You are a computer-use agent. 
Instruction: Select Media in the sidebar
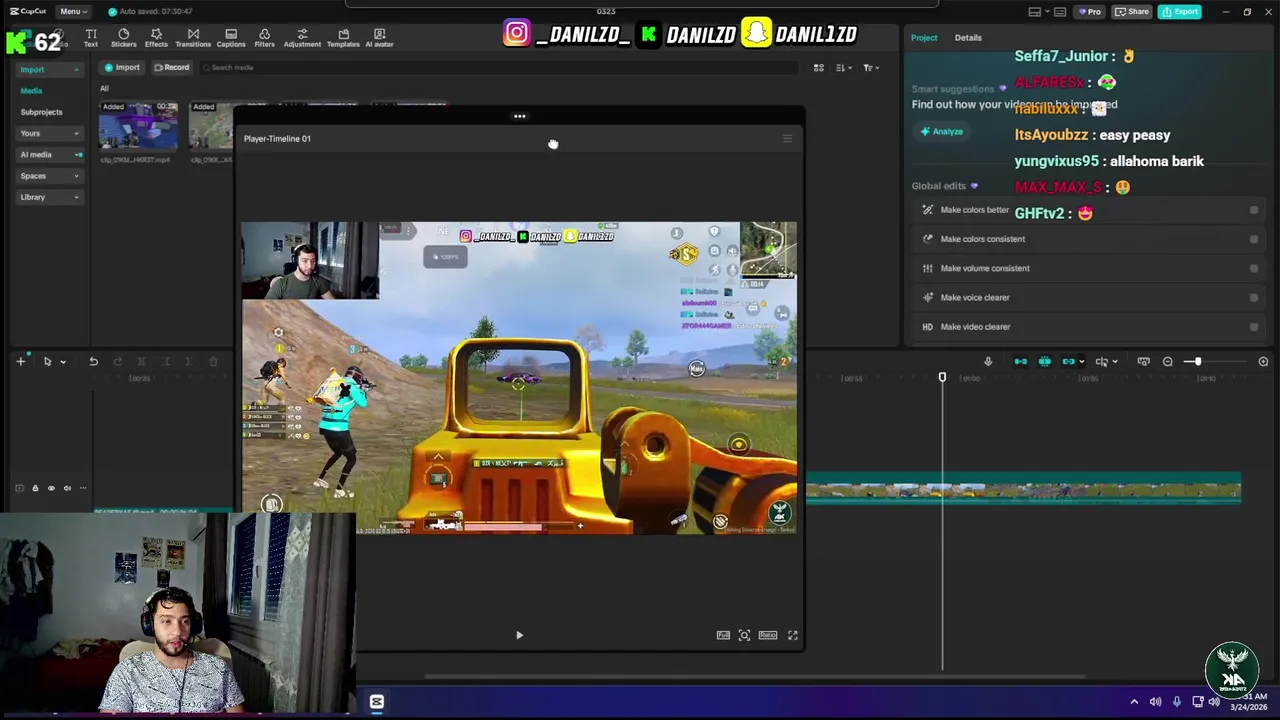tap(32, 90)
